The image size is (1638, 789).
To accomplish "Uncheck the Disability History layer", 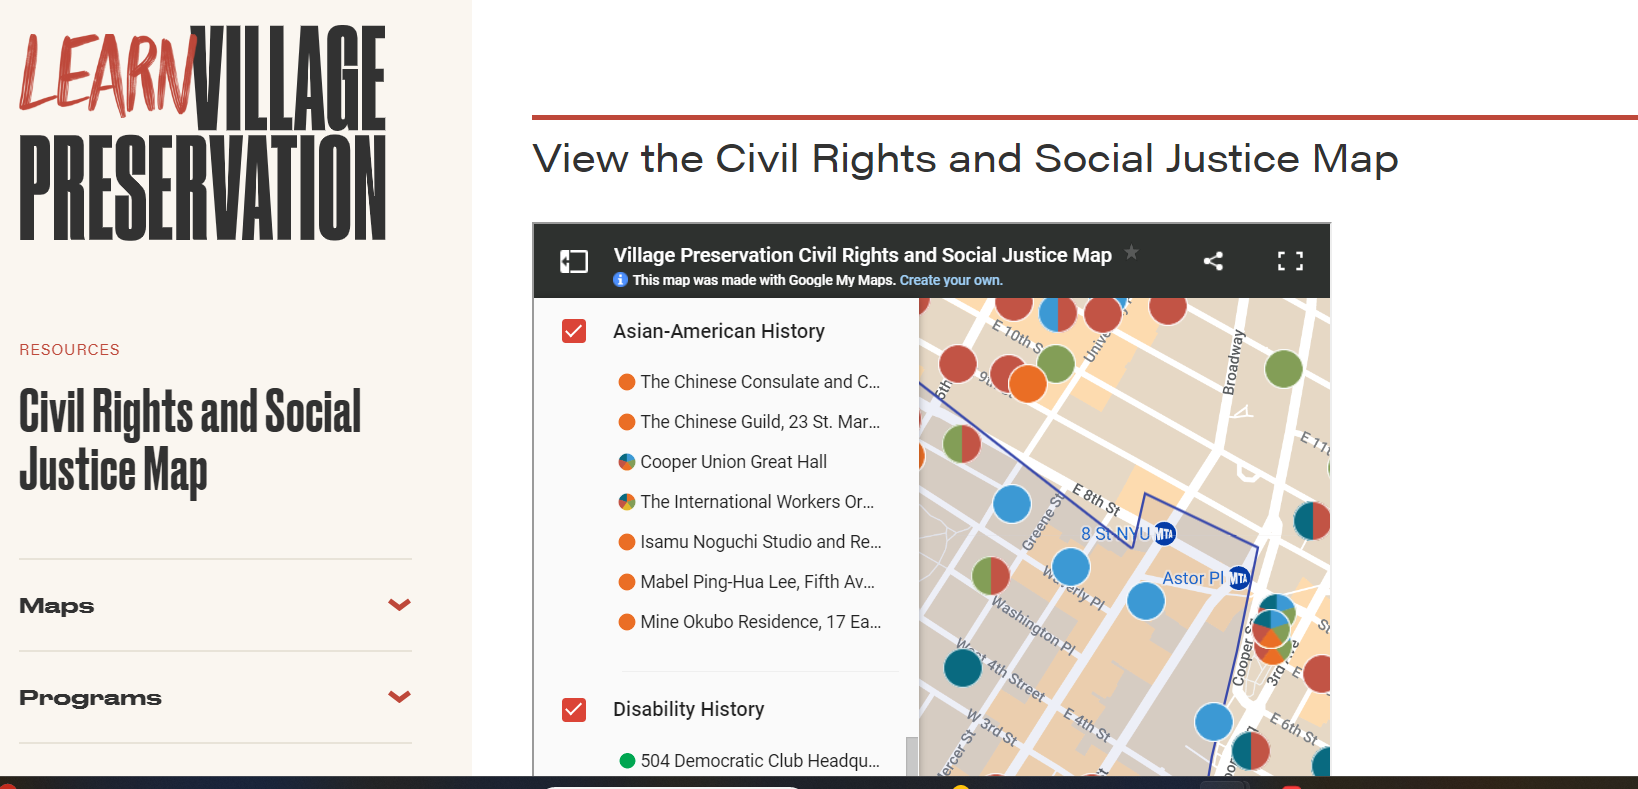I will tap(574, 709).
